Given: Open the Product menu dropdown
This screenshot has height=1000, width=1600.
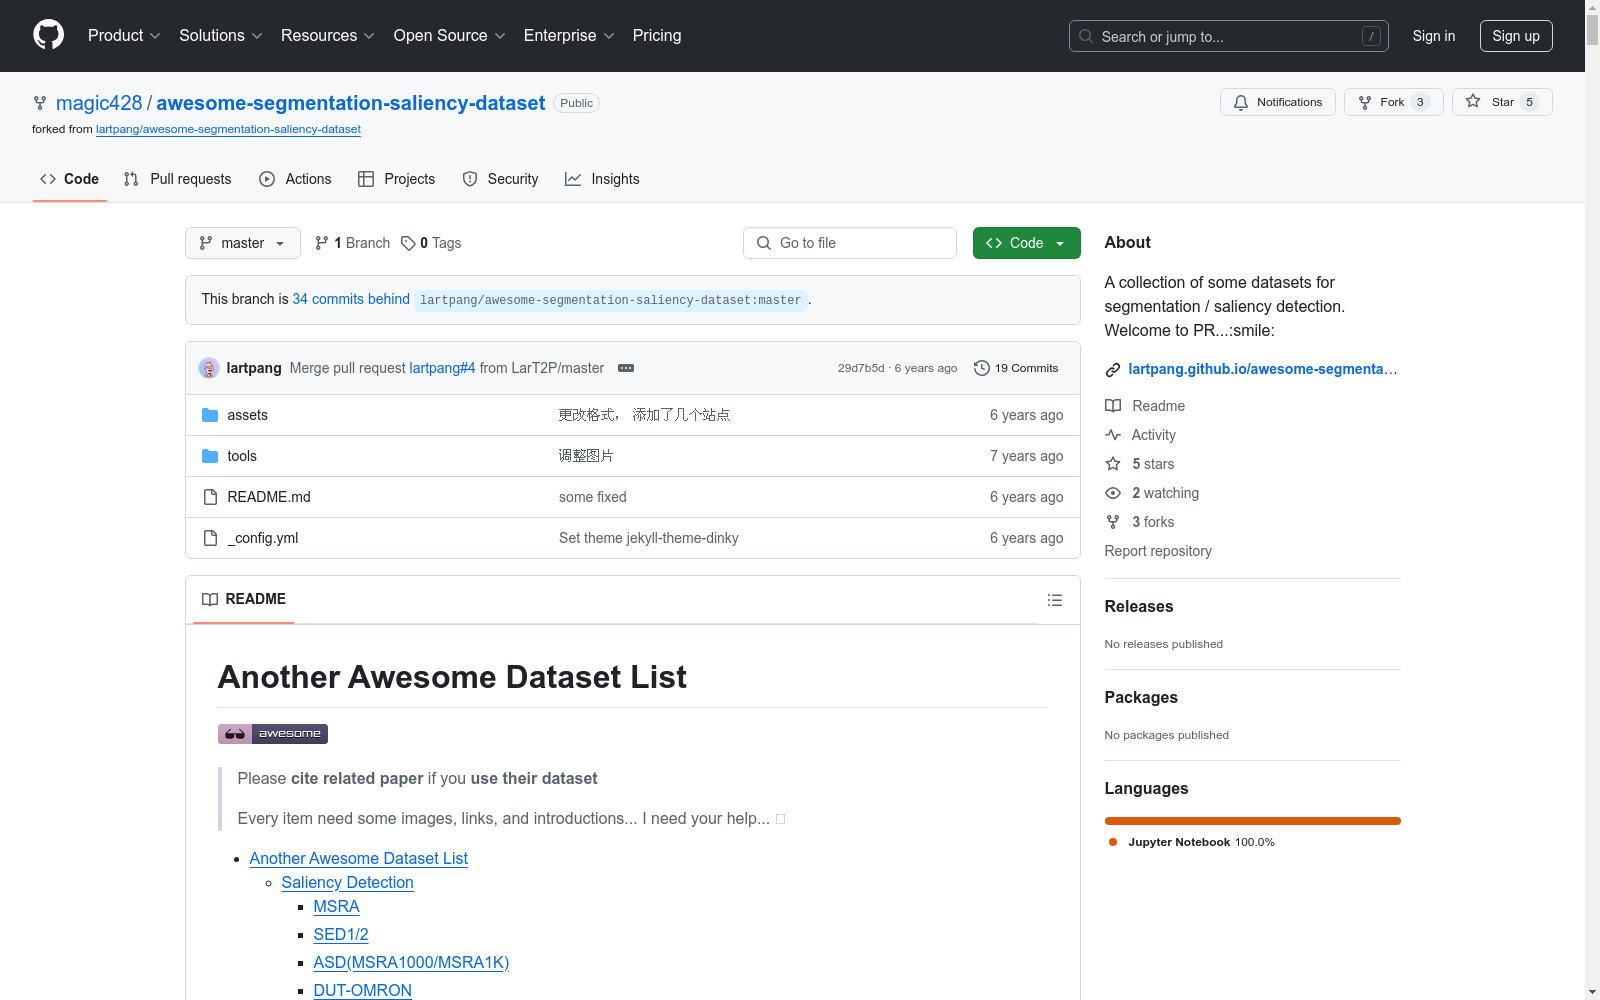Looking at the screenshot, I should [124, 36].
